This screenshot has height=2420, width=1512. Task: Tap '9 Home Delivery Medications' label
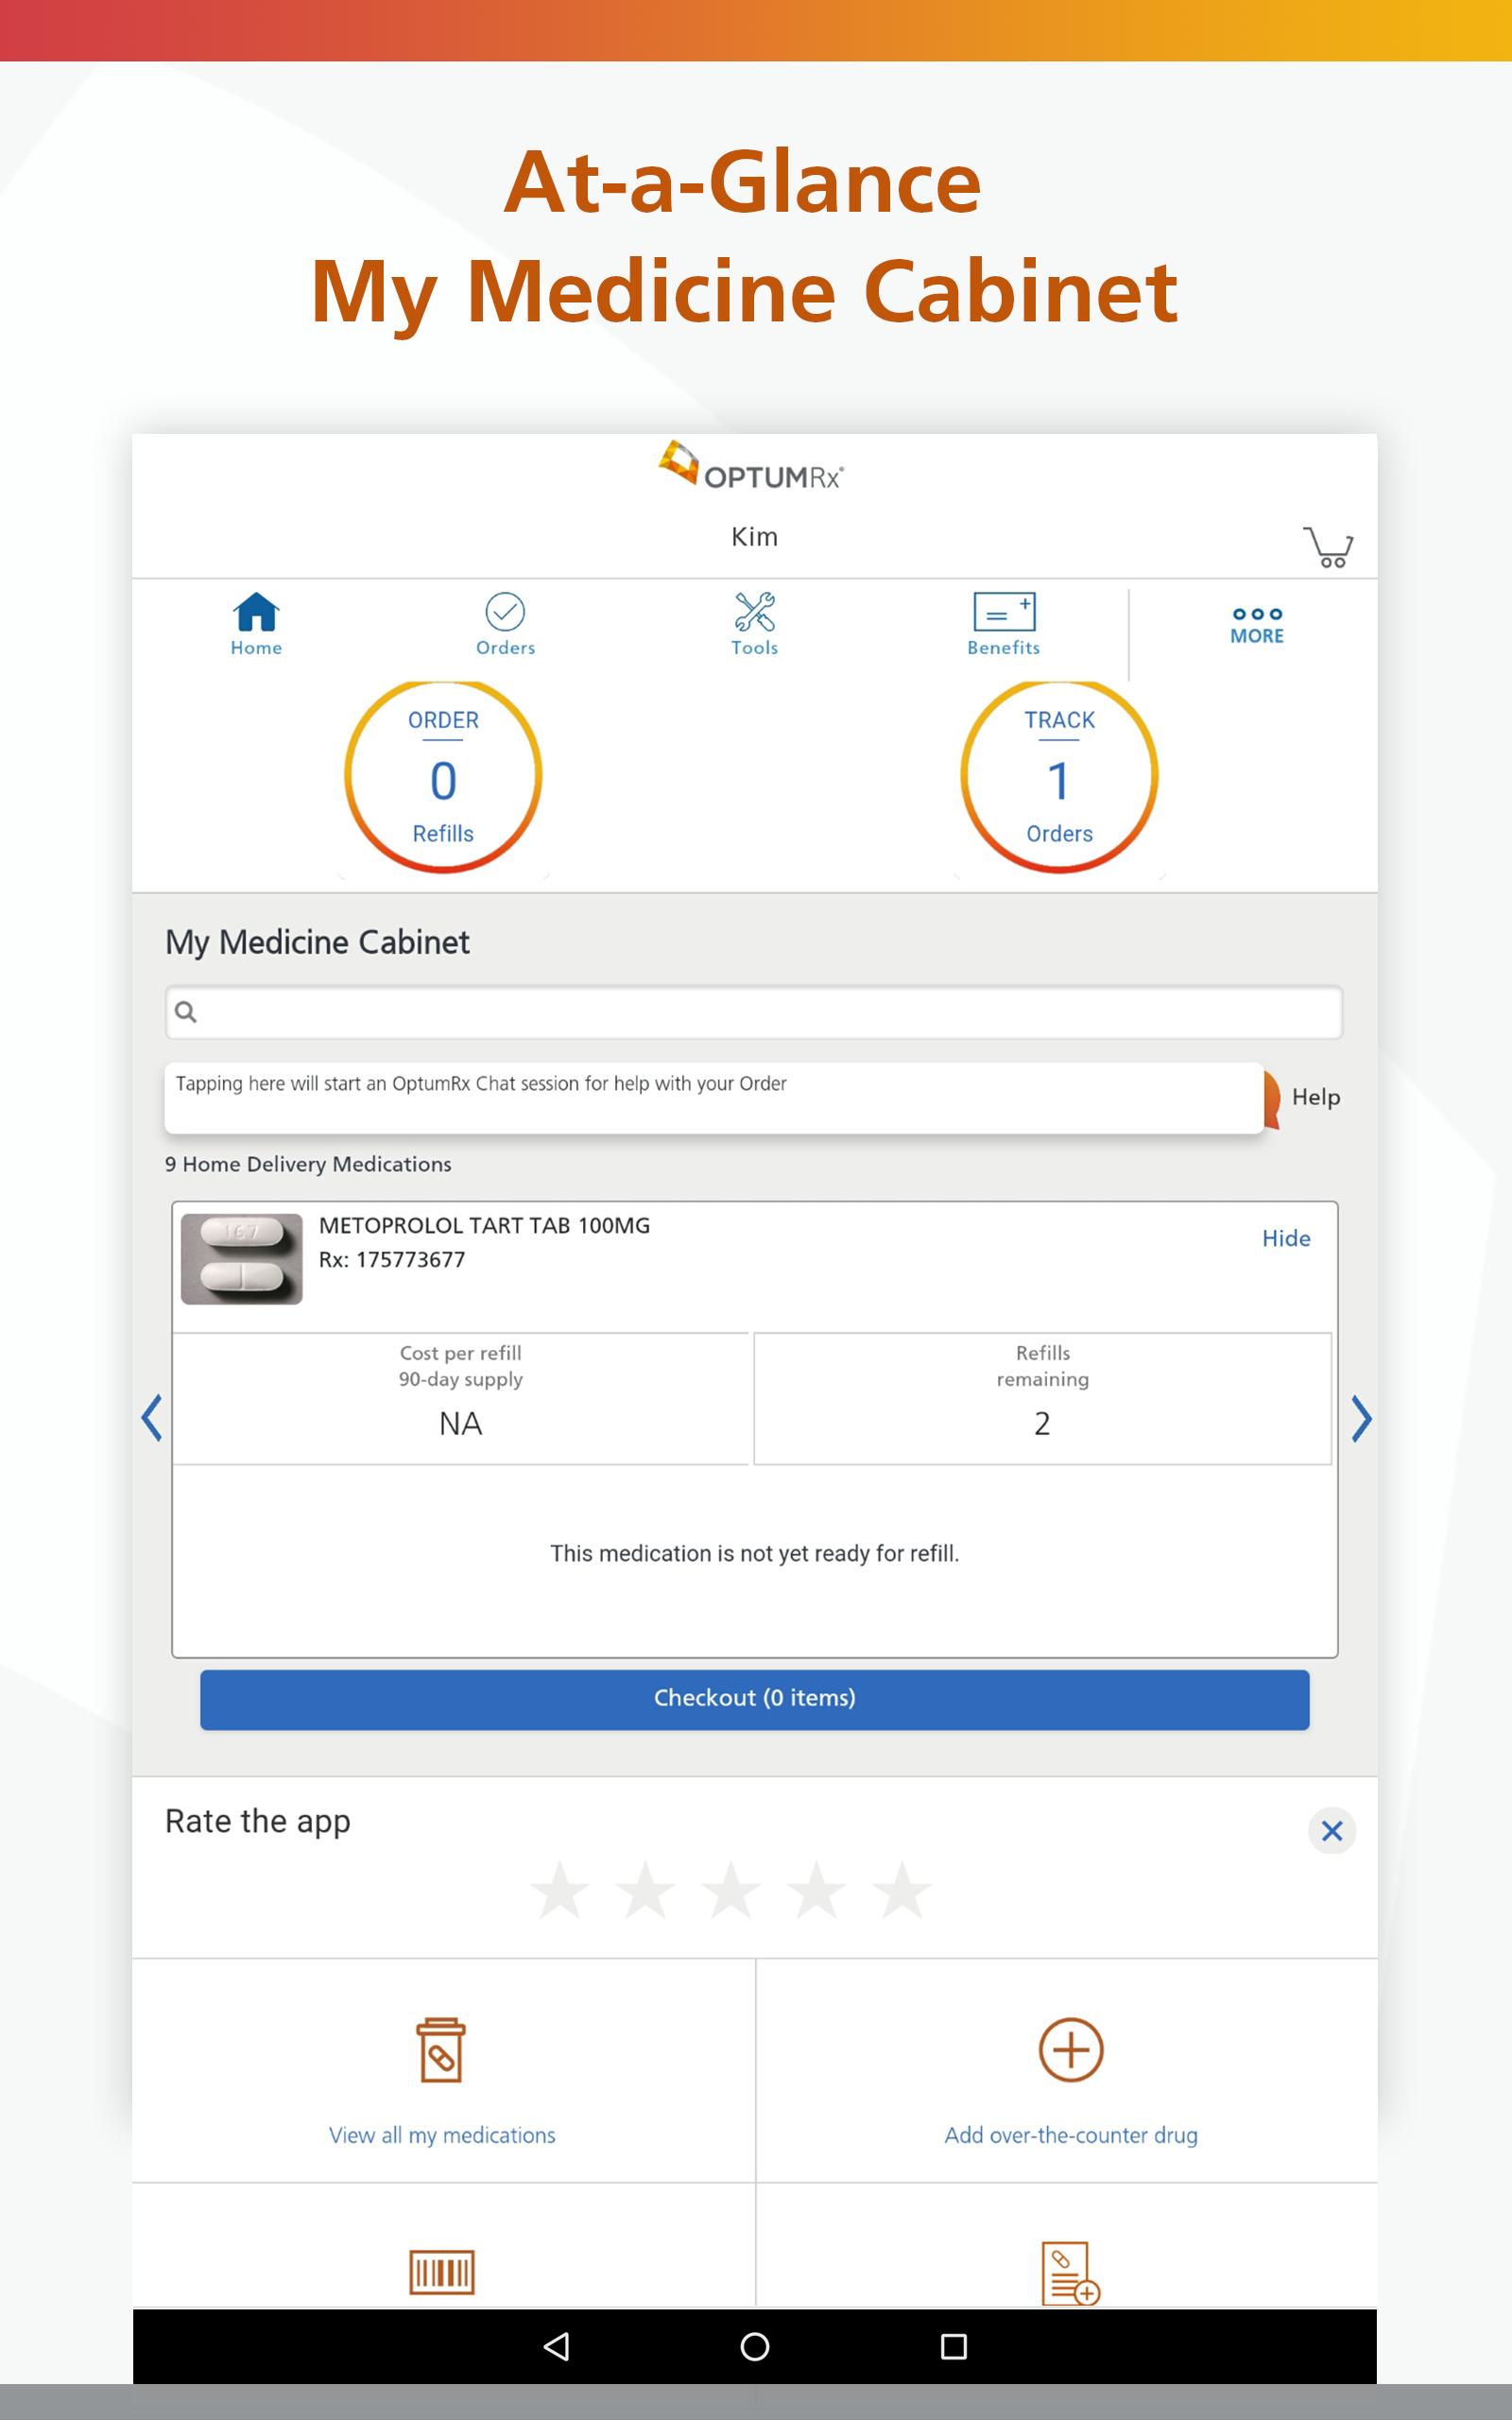(308, 1164)
